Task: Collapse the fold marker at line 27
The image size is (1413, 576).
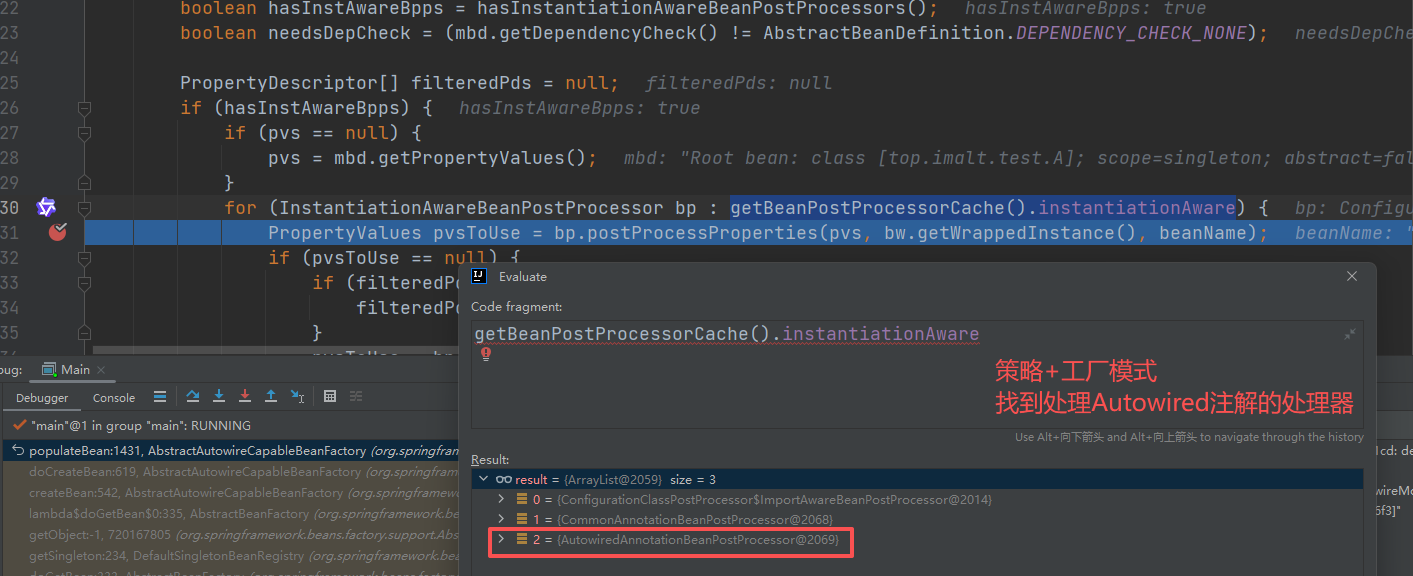Action: point(85,133)
